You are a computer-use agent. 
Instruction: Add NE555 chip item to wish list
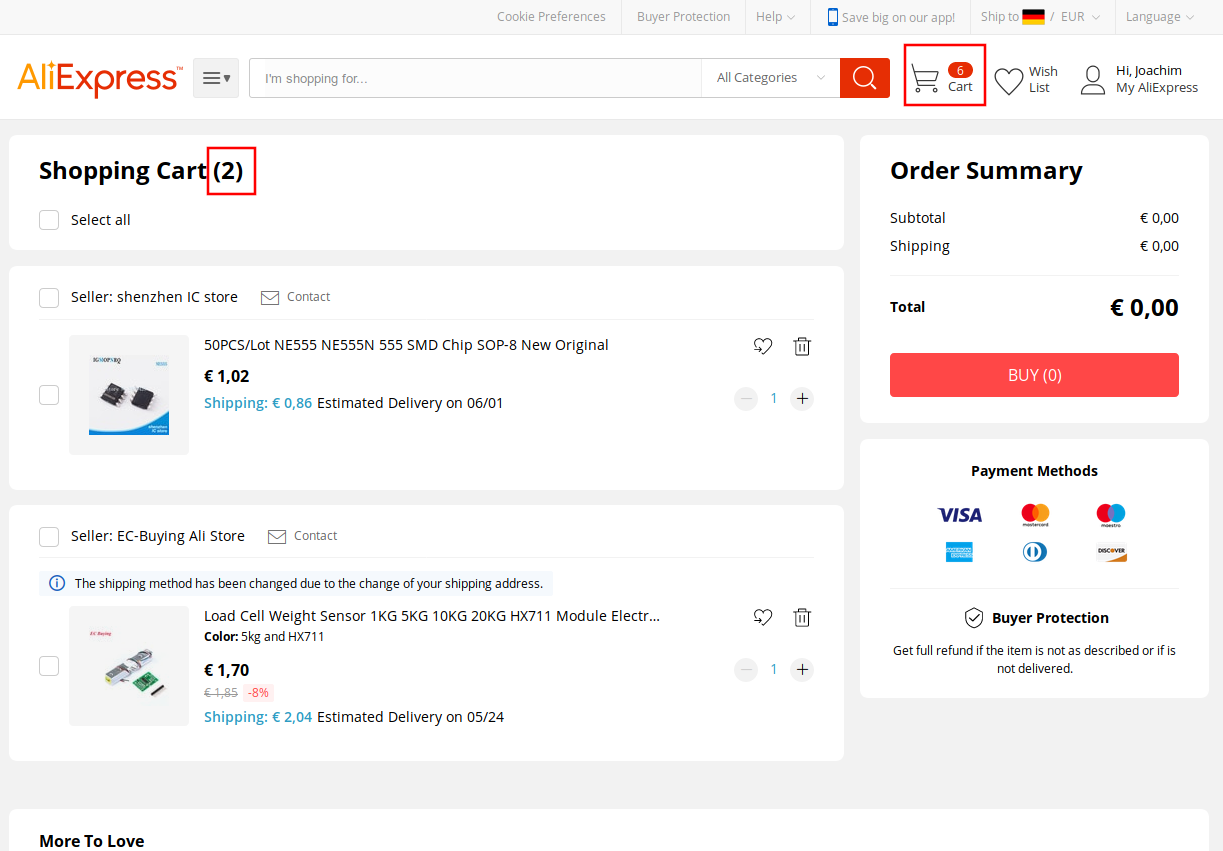763,346
